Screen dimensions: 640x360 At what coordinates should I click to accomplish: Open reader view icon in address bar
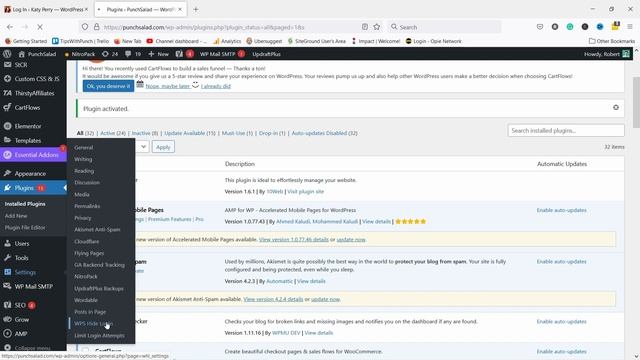coord(365,27)
